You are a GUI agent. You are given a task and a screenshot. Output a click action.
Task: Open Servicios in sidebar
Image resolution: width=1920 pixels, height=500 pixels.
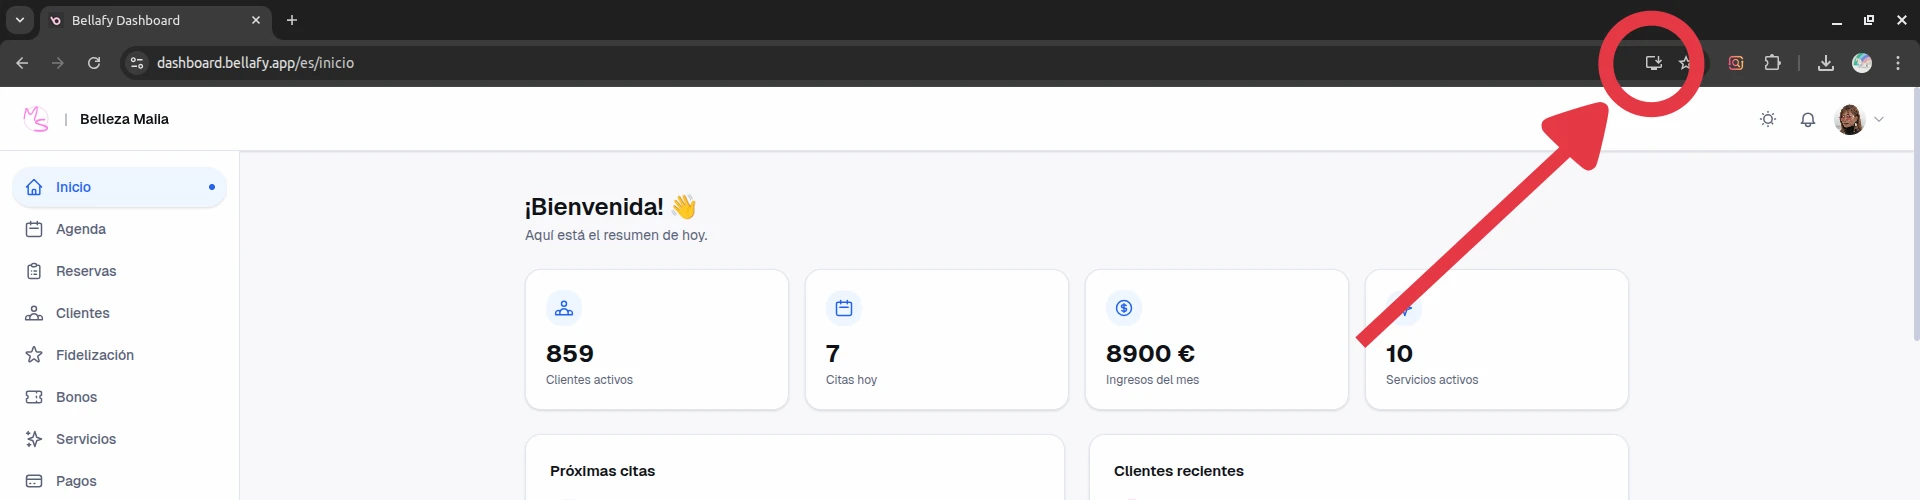(119, 439)
